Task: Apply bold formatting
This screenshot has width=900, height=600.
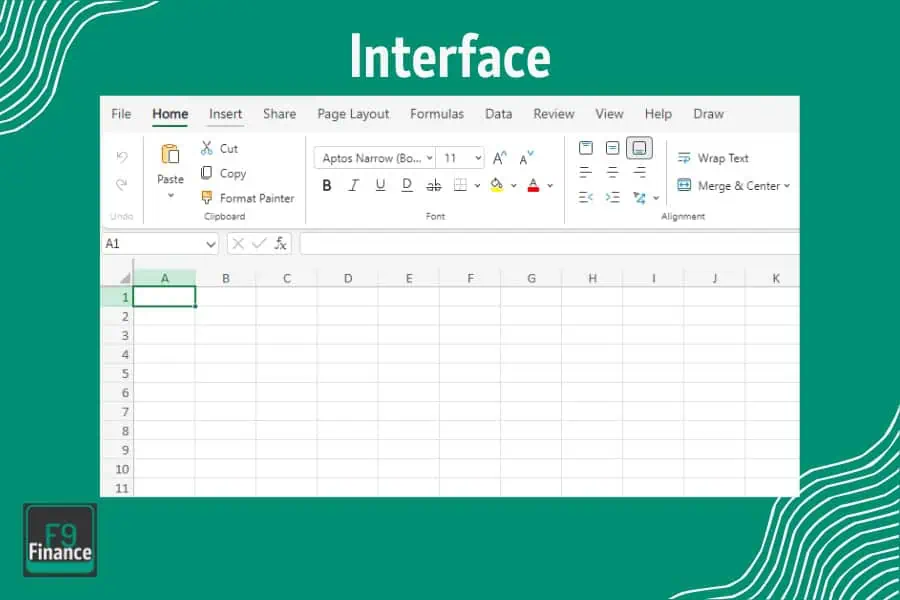Action: coord(325,185)
